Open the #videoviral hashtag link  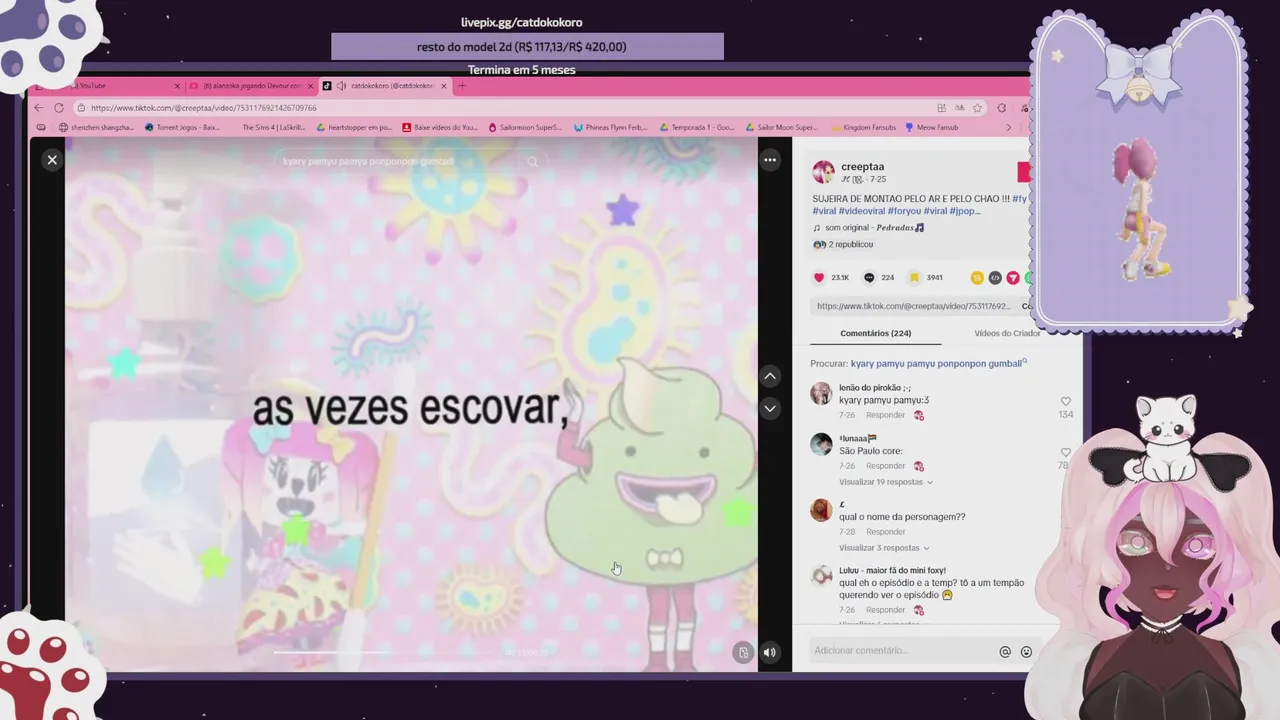[862, 211]
